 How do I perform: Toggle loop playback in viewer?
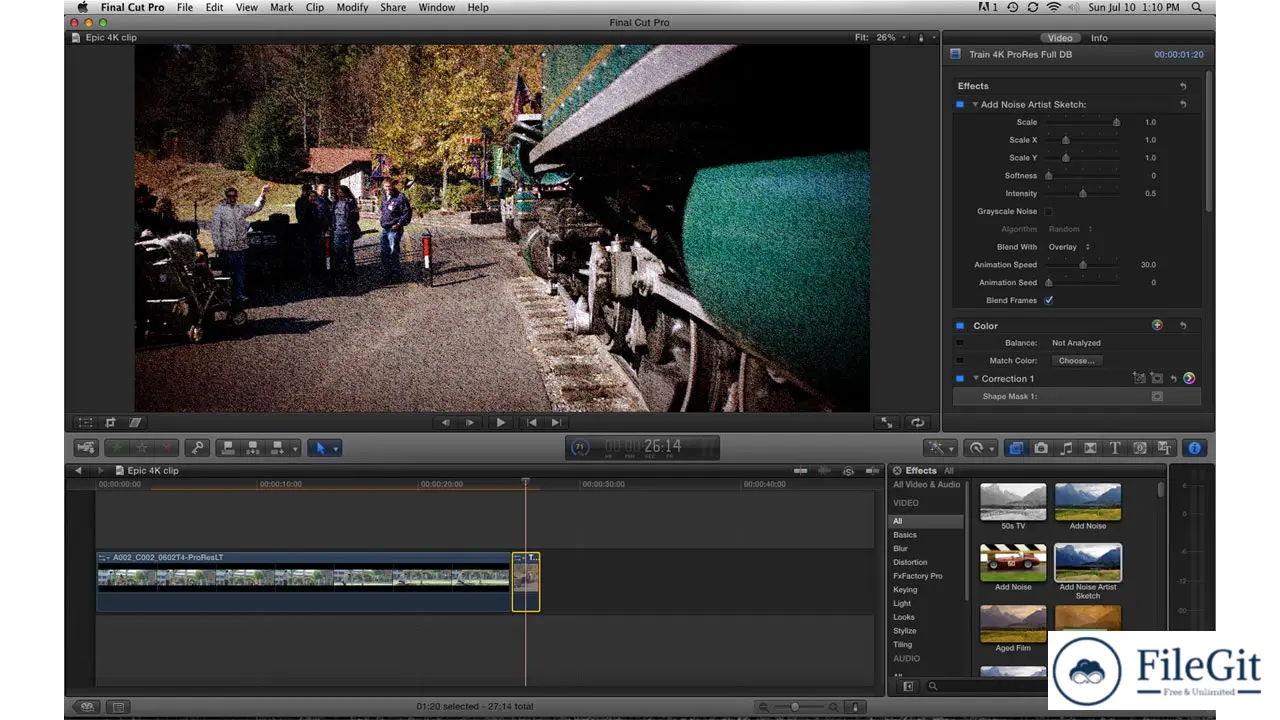coord(917,423)
